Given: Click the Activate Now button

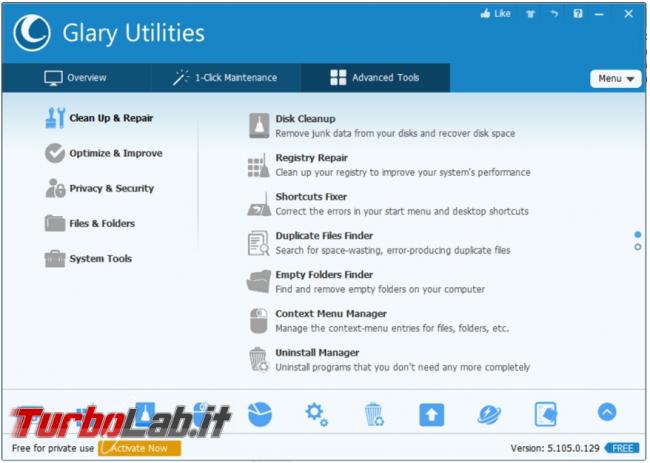Looking at the screenshot, I should click(x=139, y=448).
